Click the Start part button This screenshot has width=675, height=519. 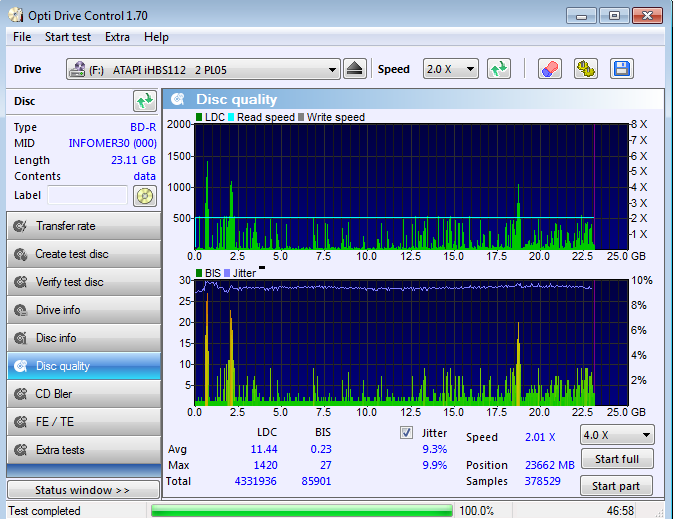coord(616,486)
